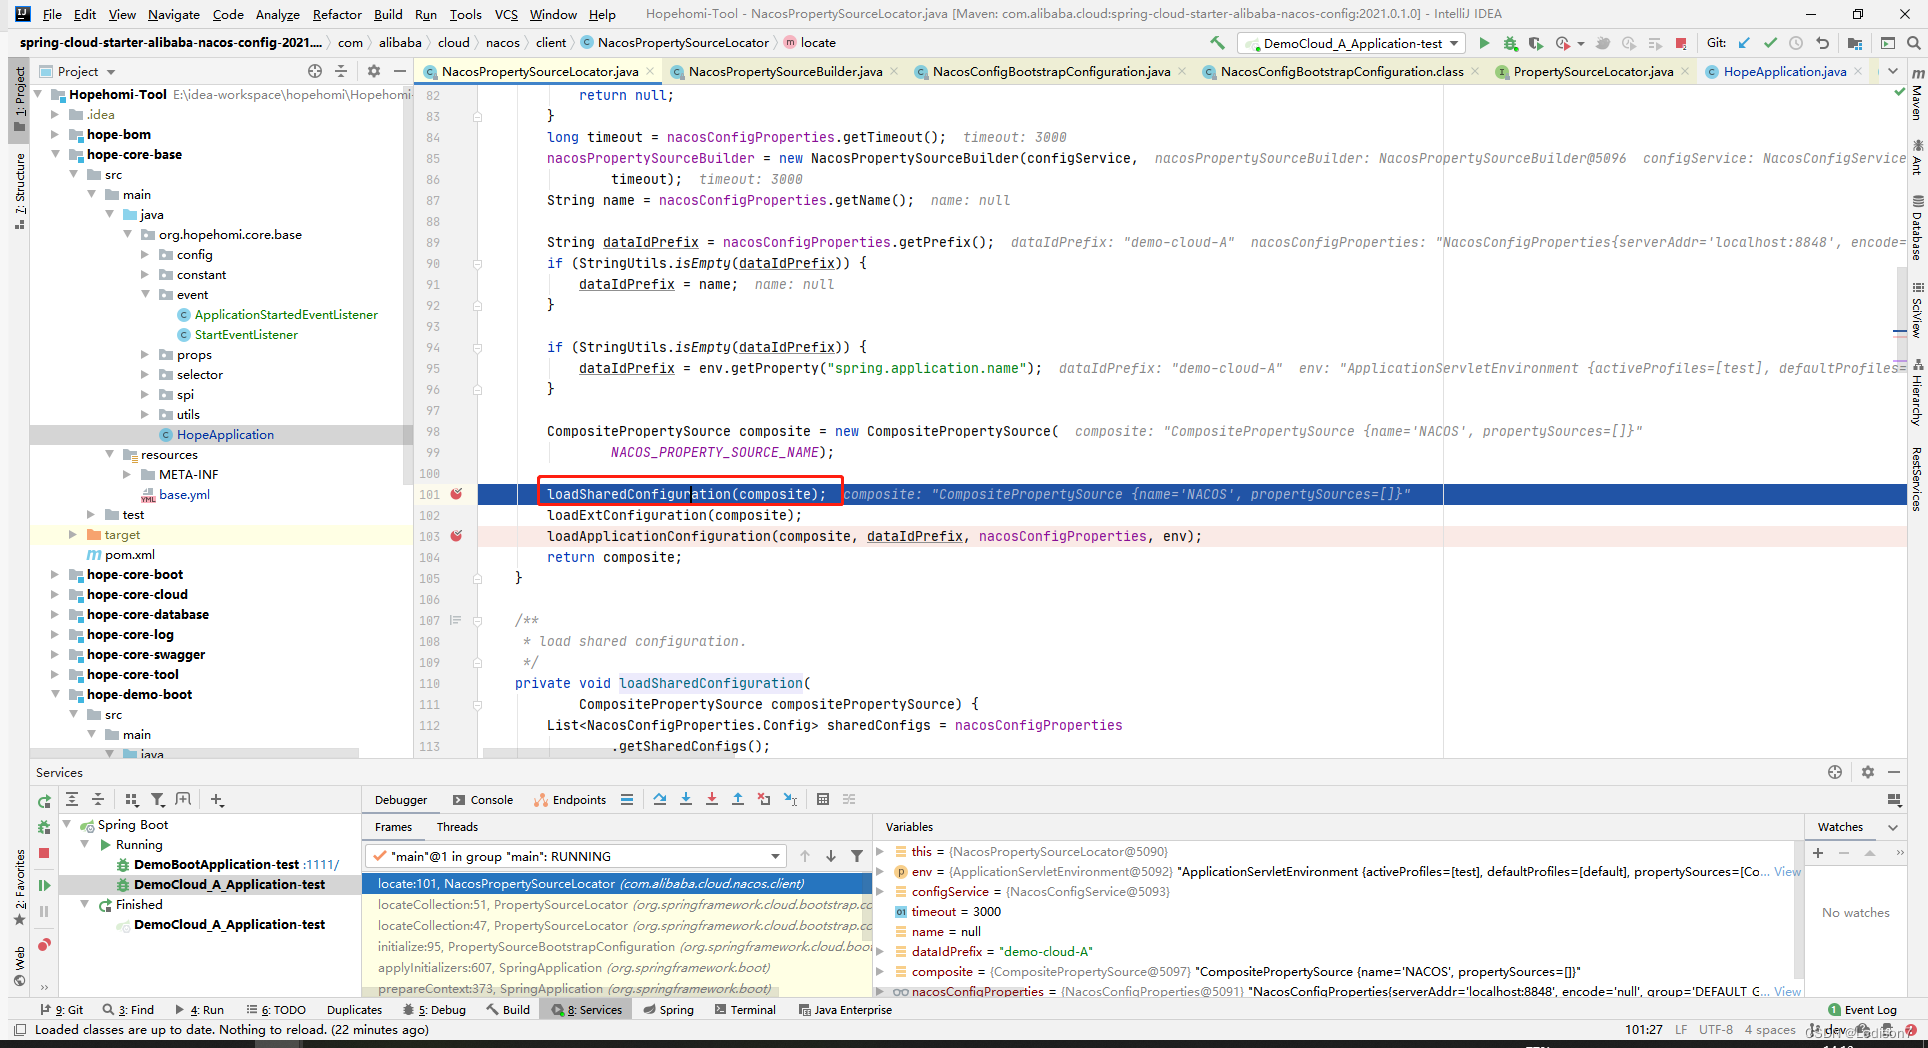The width and height of the screenshot is (1928, 1048).
Task: Click View link for env variable
Action: (1787, 872)
